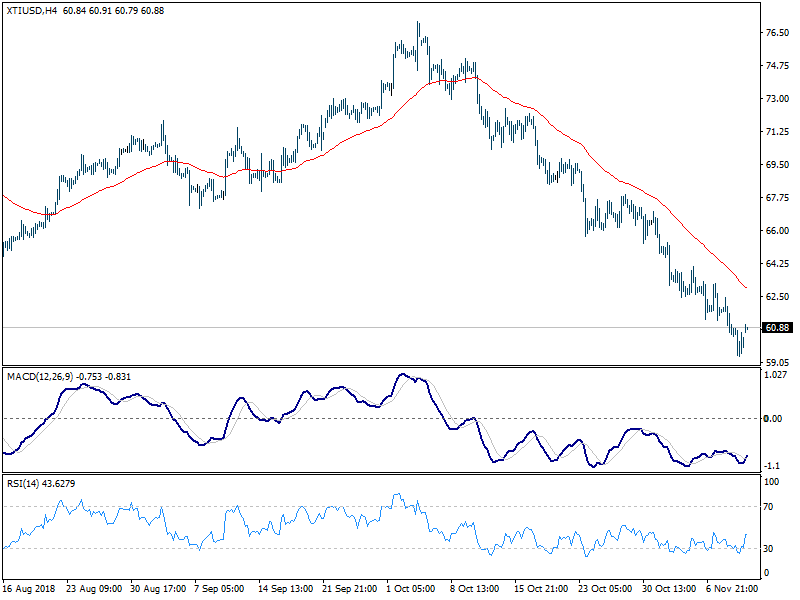Click the 76.50 price axis label

click(x=777, y=33)
